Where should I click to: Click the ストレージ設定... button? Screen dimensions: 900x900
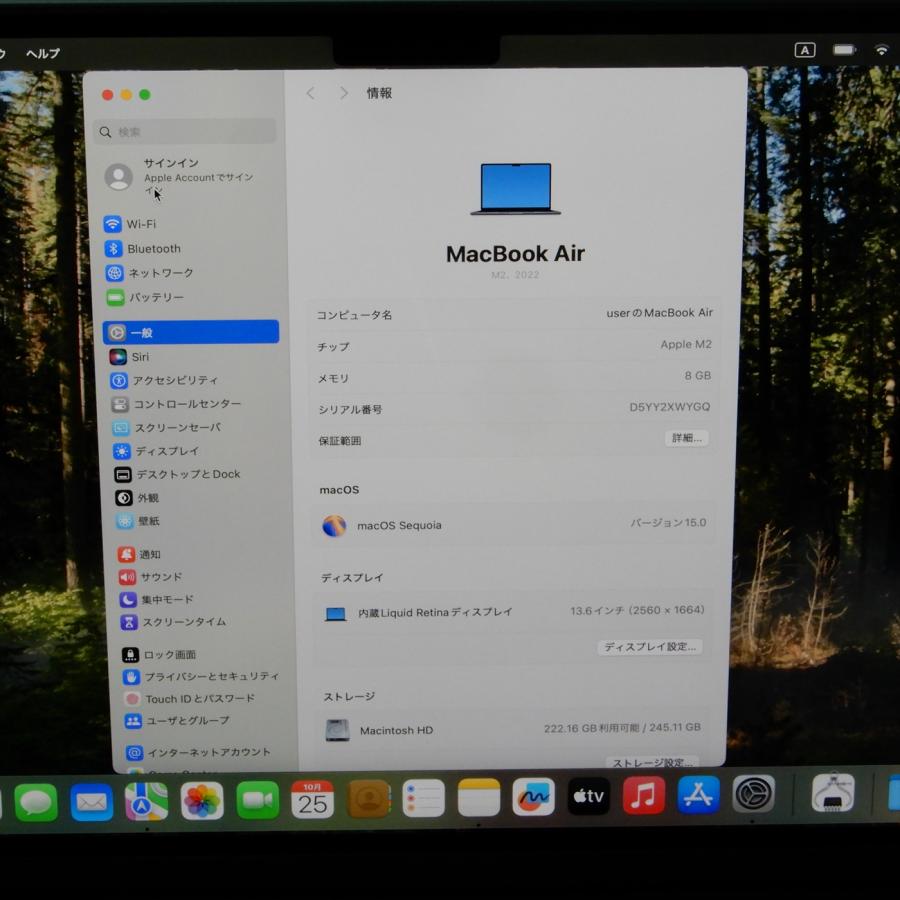(653, 762)
